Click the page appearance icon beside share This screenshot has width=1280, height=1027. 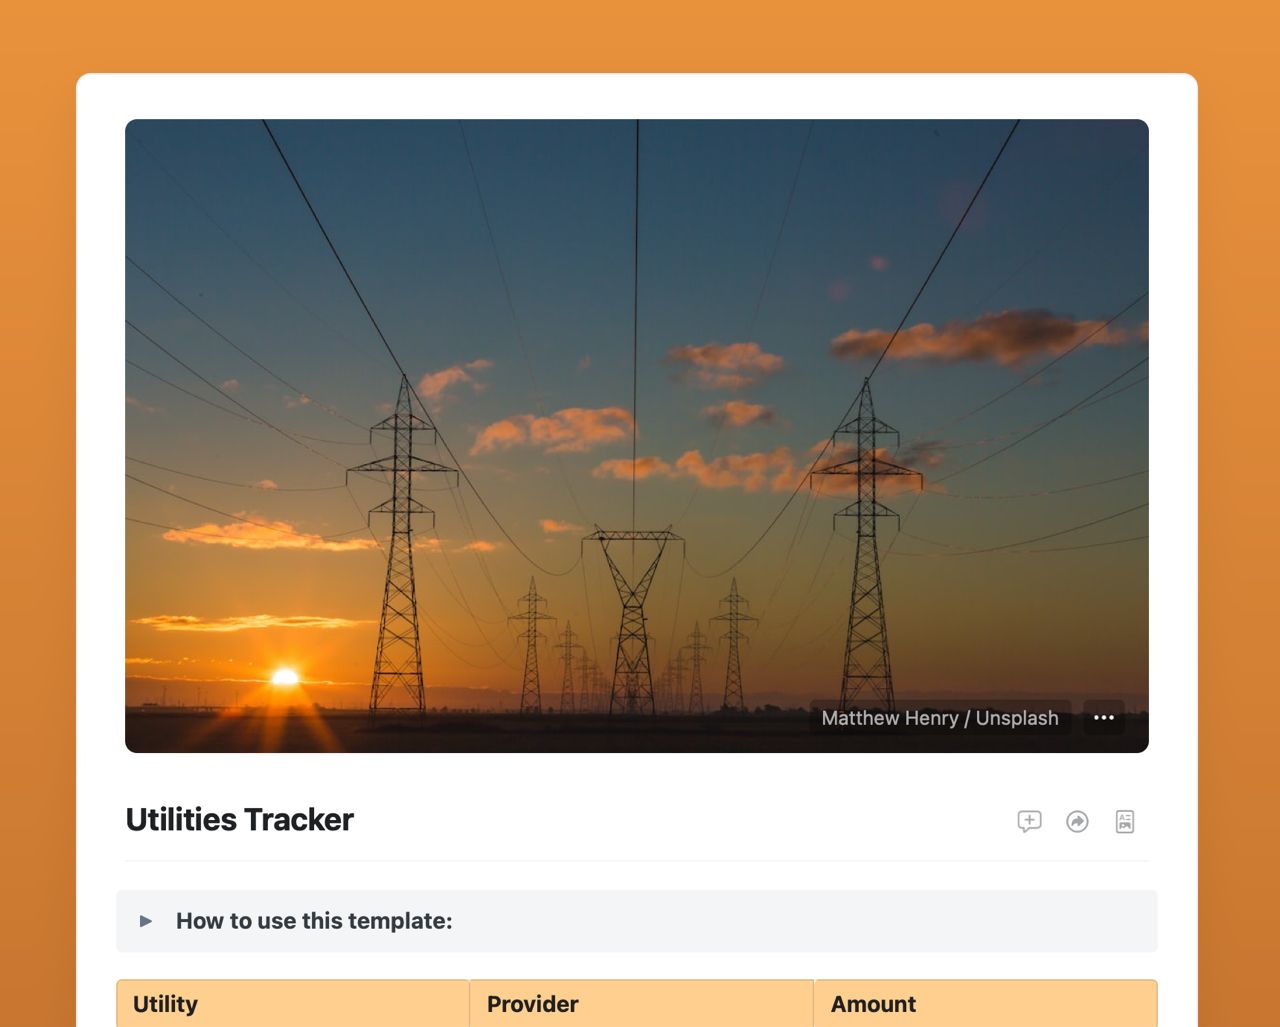pyautogui.click(x=1124, y=821)
